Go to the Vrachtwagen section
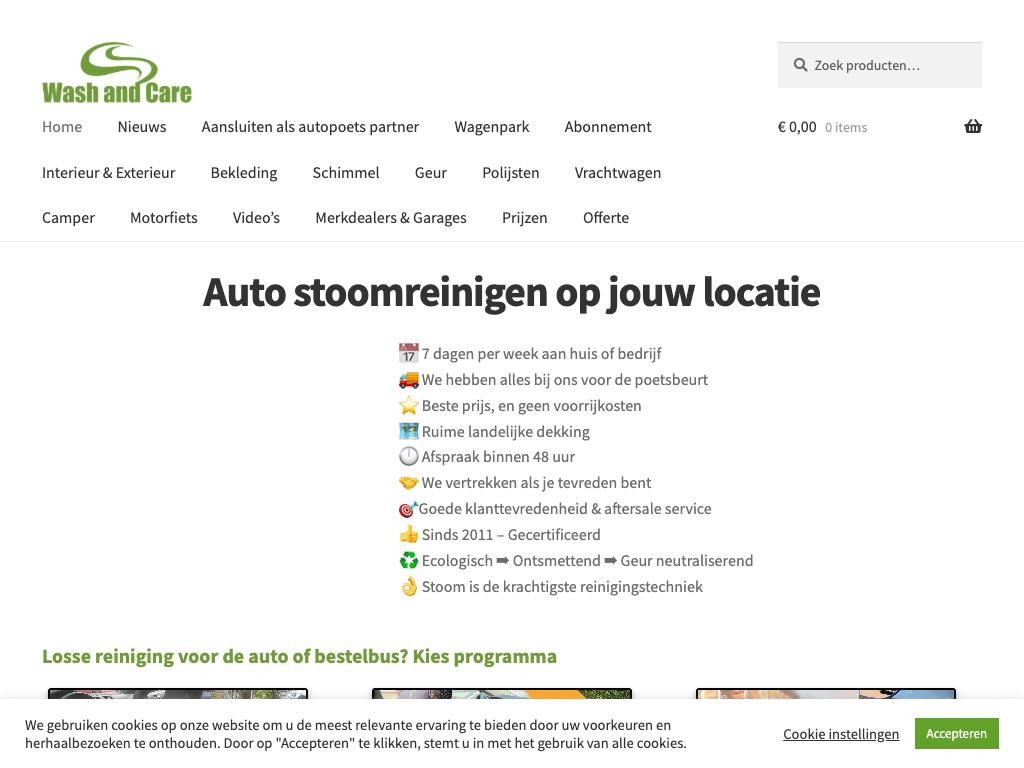1024x768 pixels. pyautogui.click(x=617, y=173)
